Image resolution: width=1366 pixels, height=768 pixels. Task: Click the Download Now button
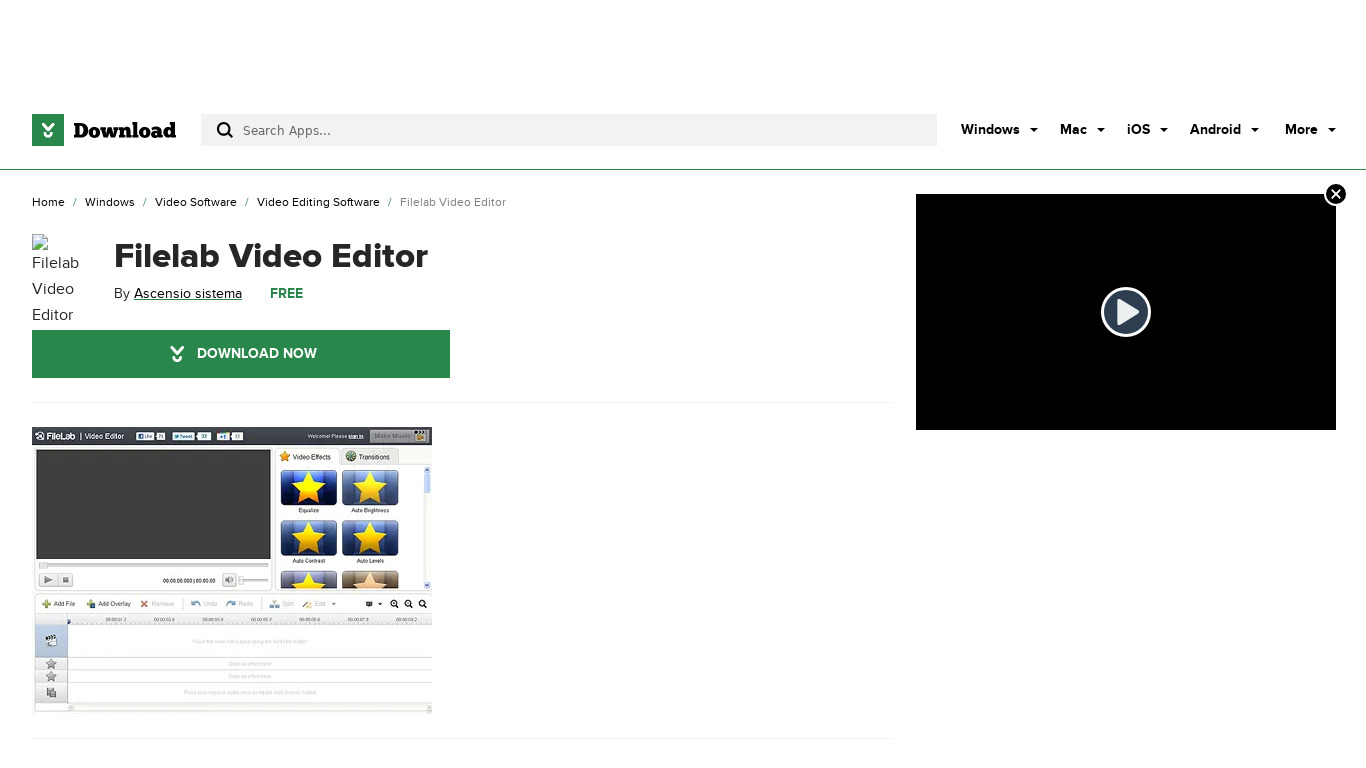tap(241, 354)
